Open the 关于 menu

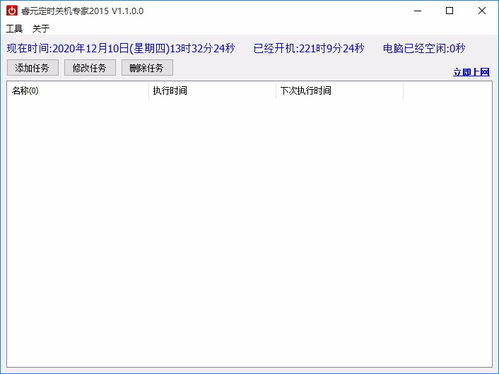coord(41,29)
